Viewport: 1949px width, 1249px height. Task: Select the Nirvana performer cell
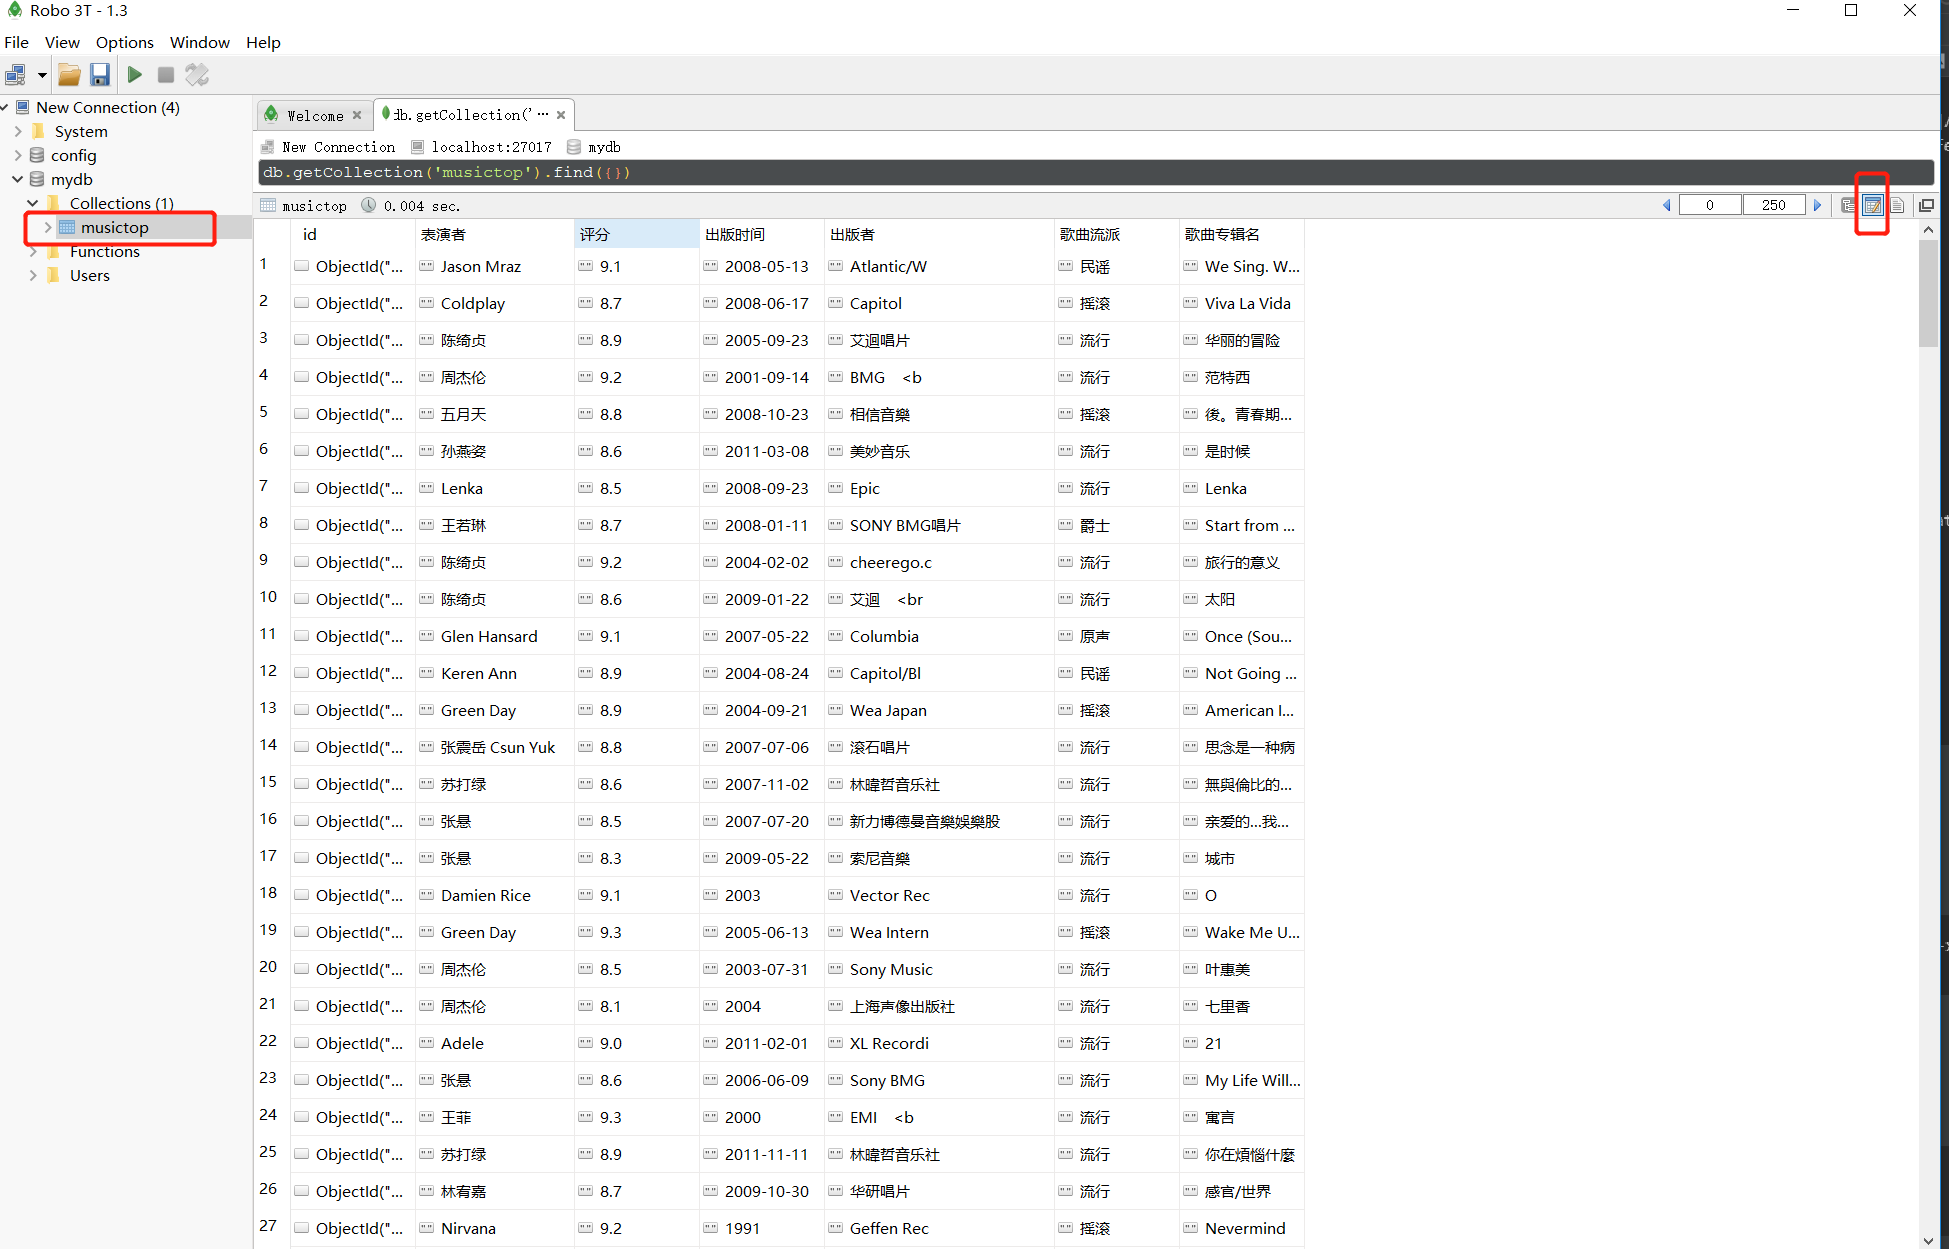[495, 1228]
